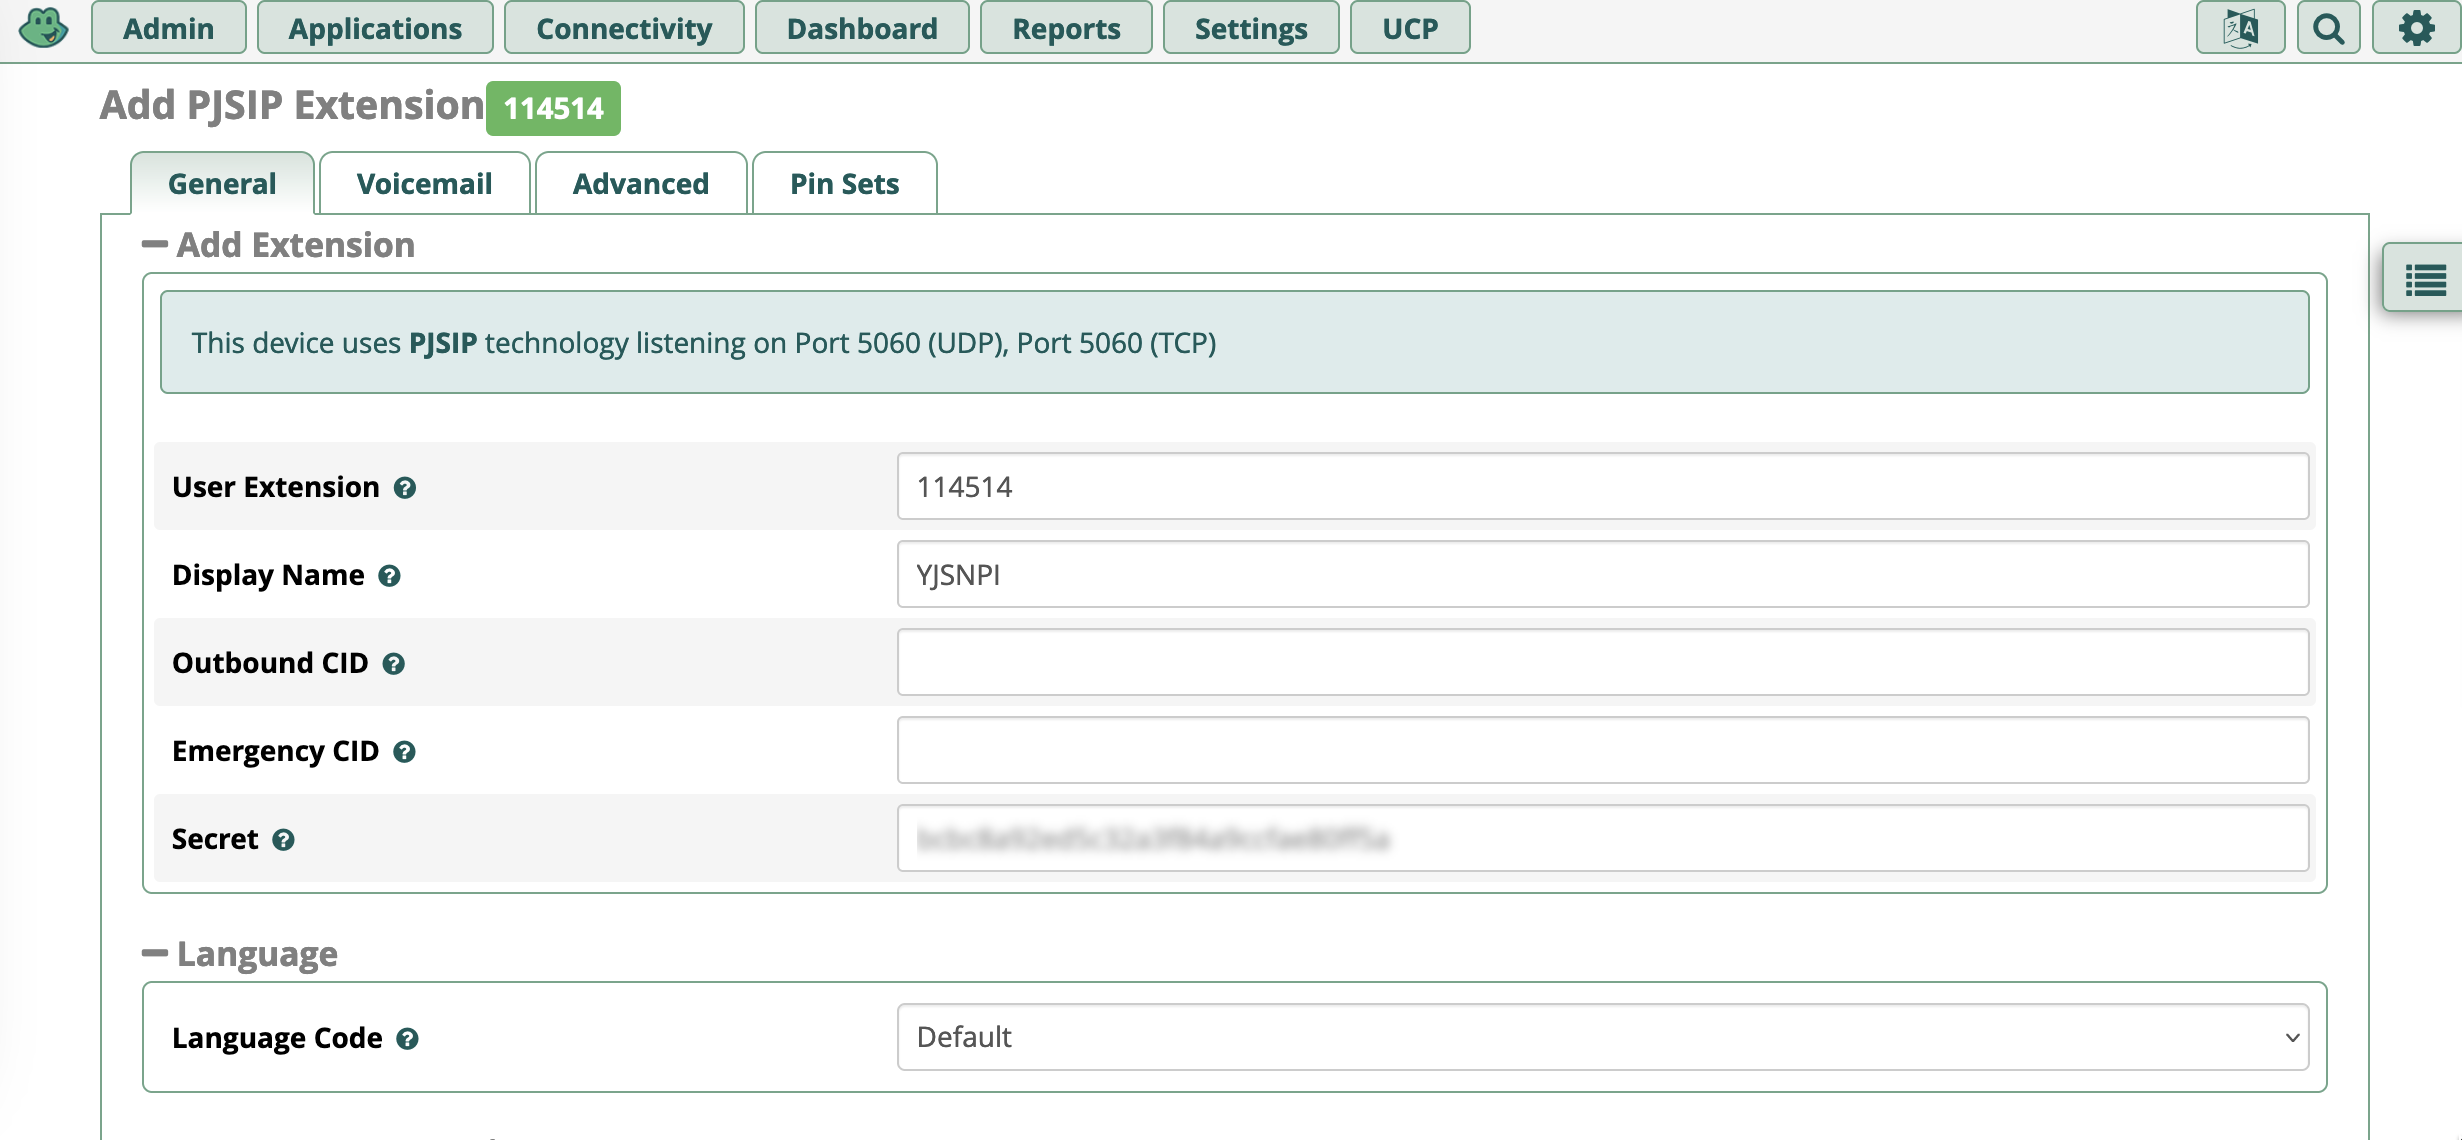Open help tooltip for User Extension
This screenshot has height=1140, width=2462.
point(404,488)
